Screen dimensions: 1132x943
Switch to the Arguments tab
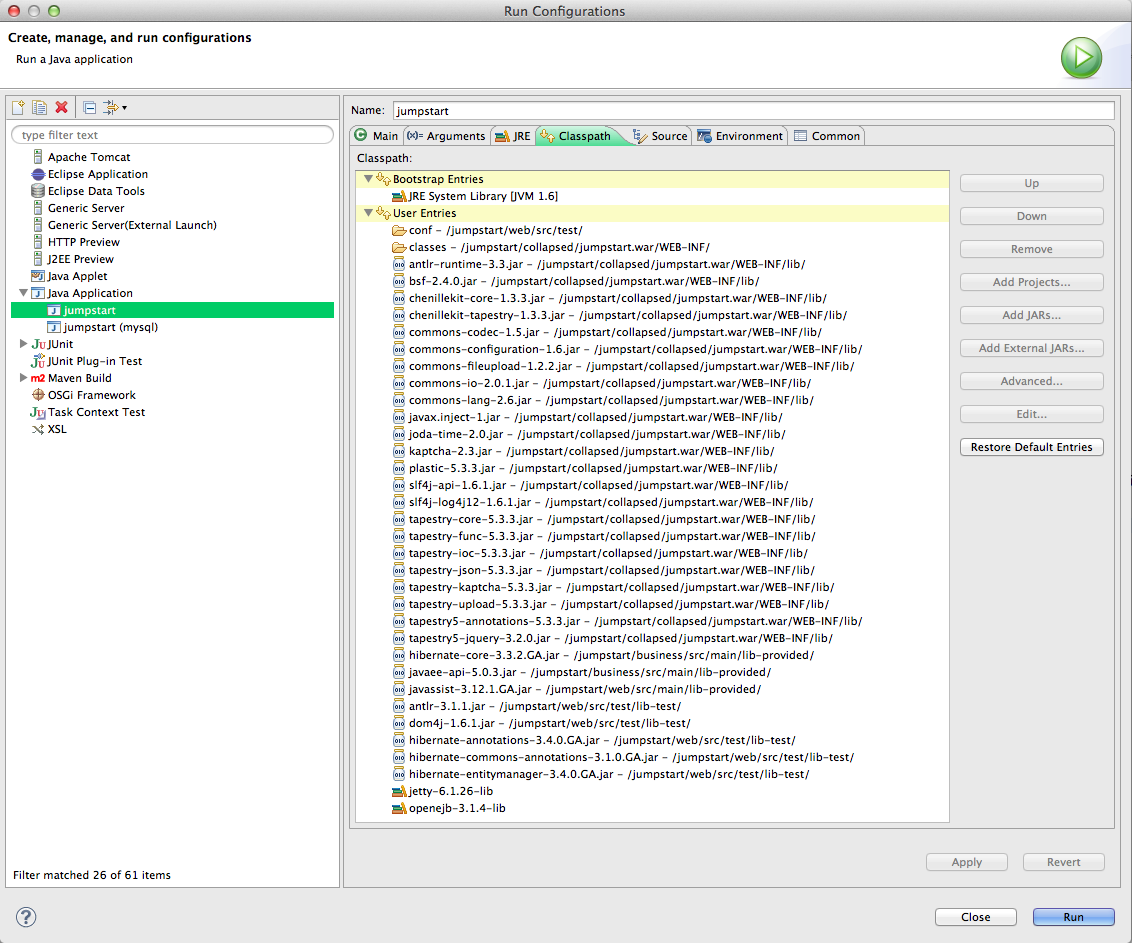[x=445, y=136]
